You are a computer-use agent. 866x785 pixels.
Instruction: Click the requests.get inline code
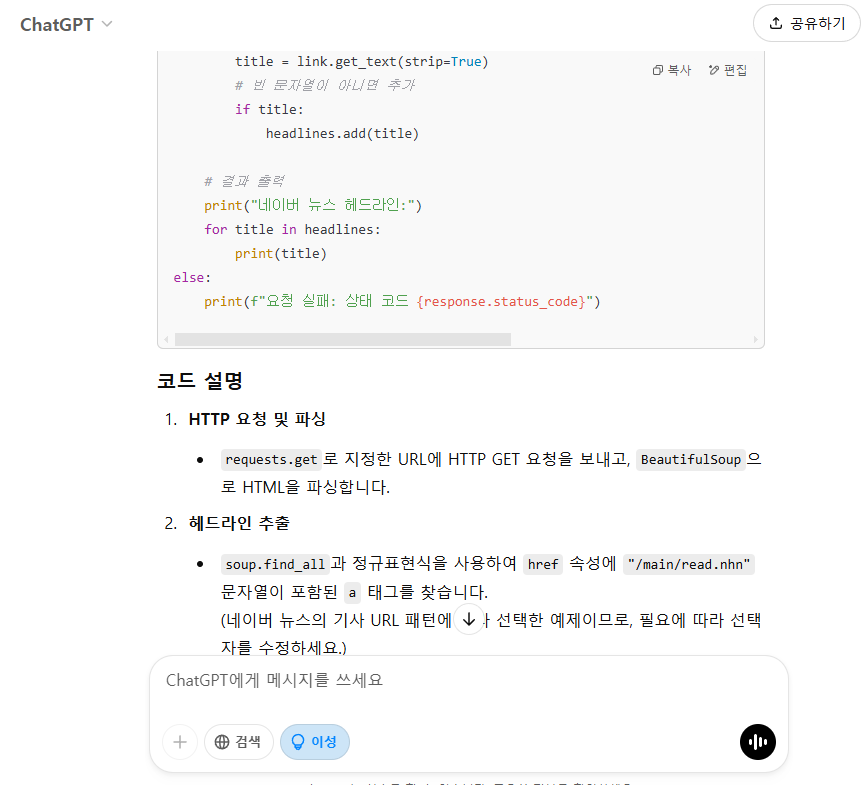pyautogui.click(x=271, y=460)
